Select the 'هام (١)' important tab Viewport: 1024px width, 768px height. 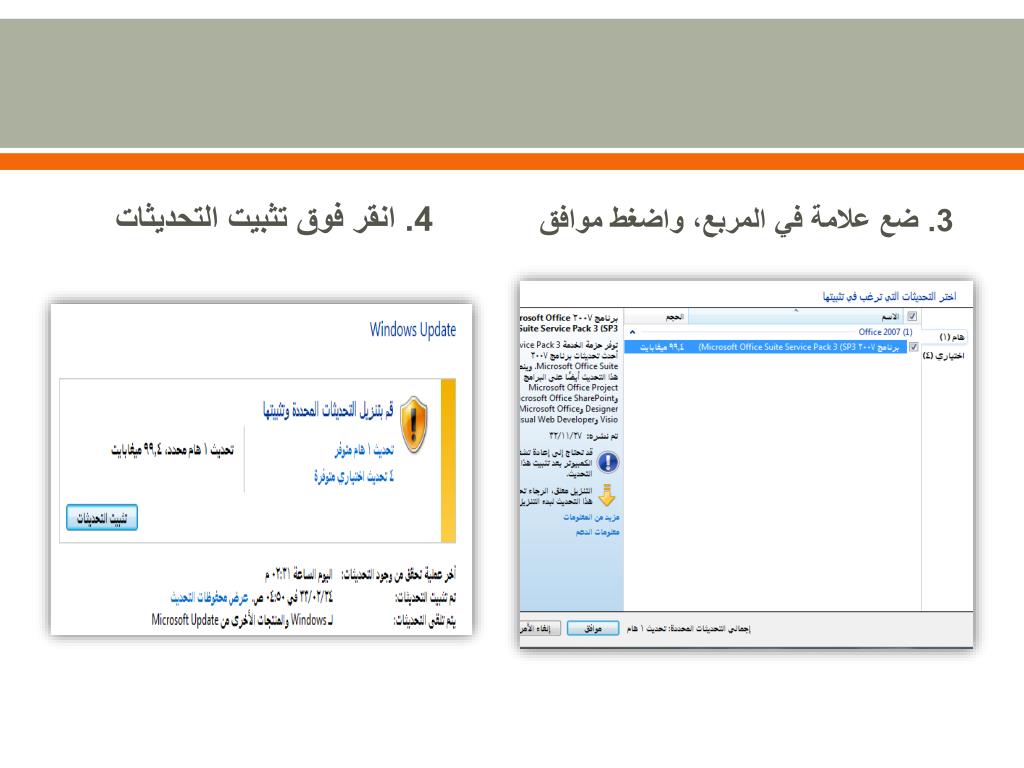tap(952, 337)
